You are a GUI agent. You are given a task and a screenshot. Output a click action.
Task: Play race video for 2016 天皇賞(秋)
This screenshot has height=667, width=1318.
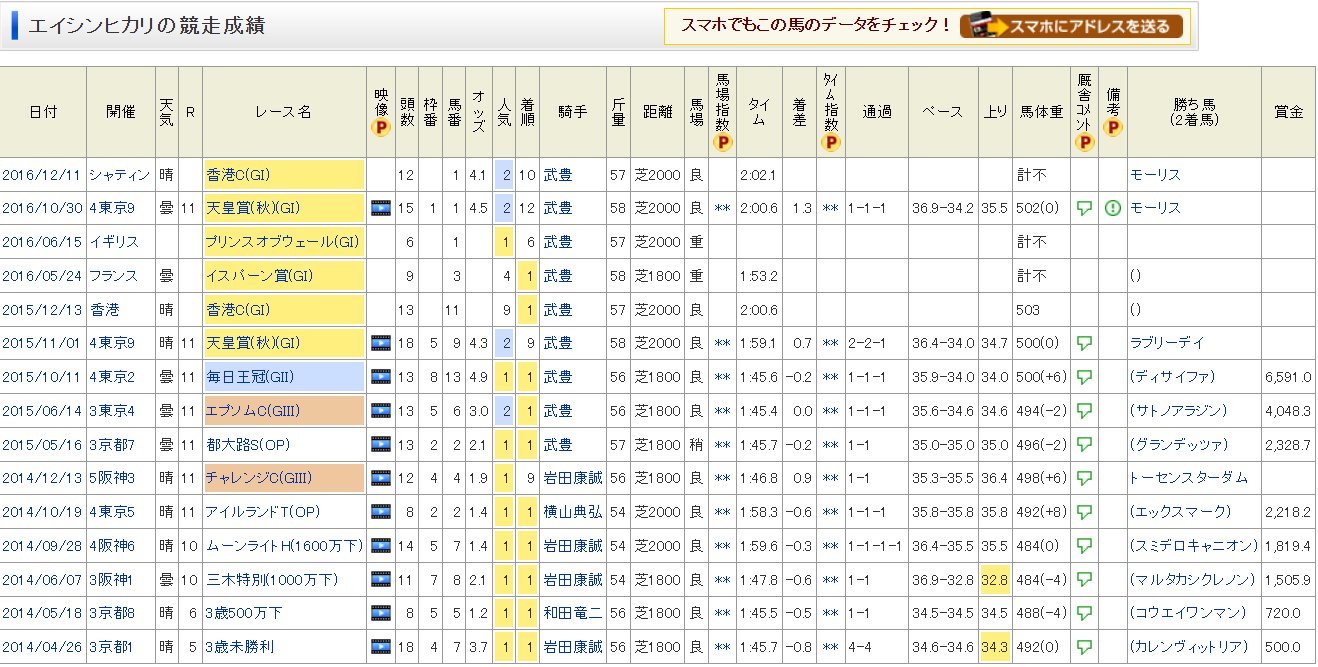tap(380, 208)
